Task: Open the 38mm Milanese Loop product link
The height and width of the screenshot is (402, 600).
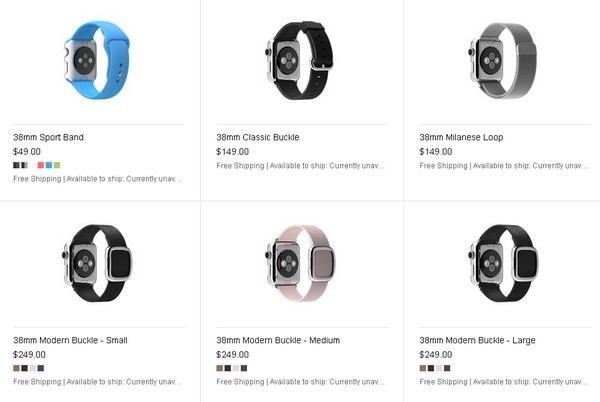Action: coord(461,137)
